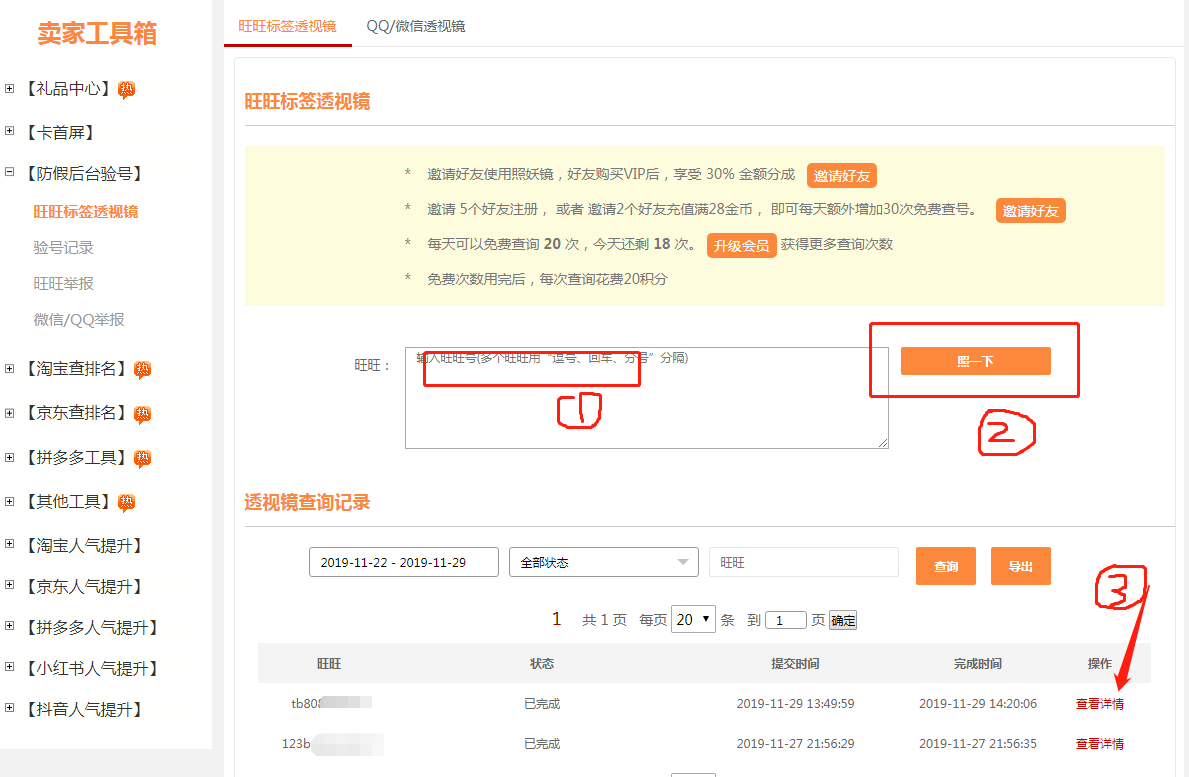The image size is (1189, 777).
Task: Expand the 卡首屏 section
Action: click(10, 131)
